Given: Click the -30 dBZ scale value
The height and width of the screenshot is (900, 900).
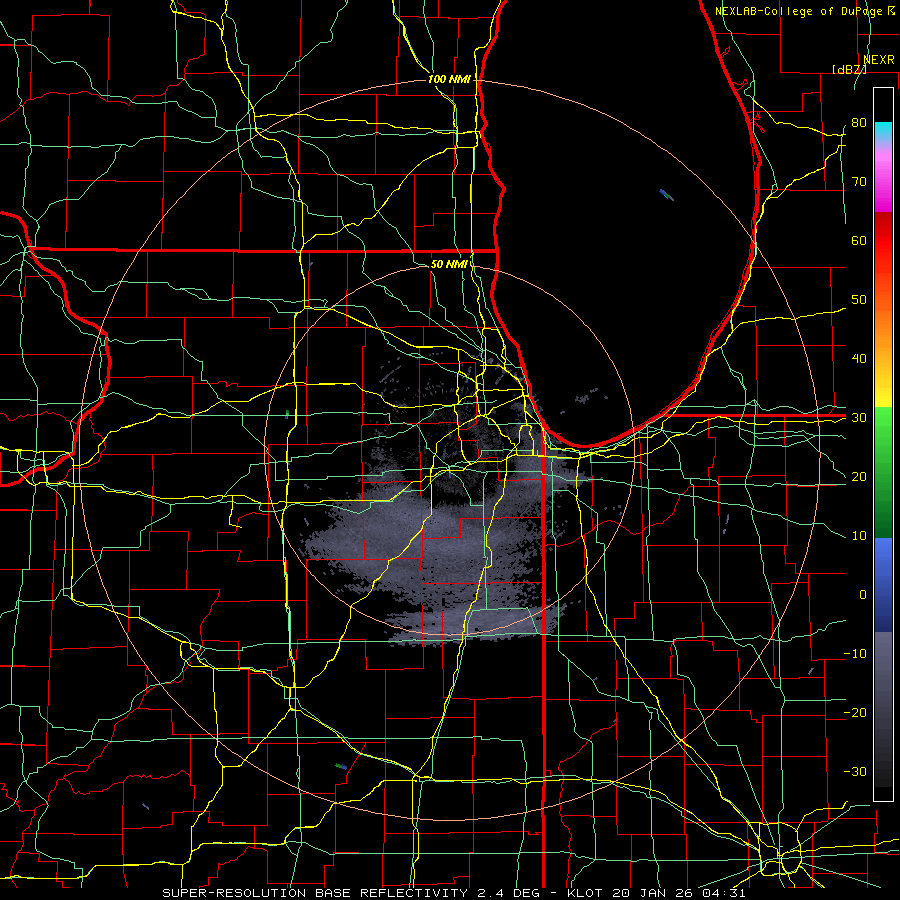Looking at the screenshot, I should tap(855, 771).
